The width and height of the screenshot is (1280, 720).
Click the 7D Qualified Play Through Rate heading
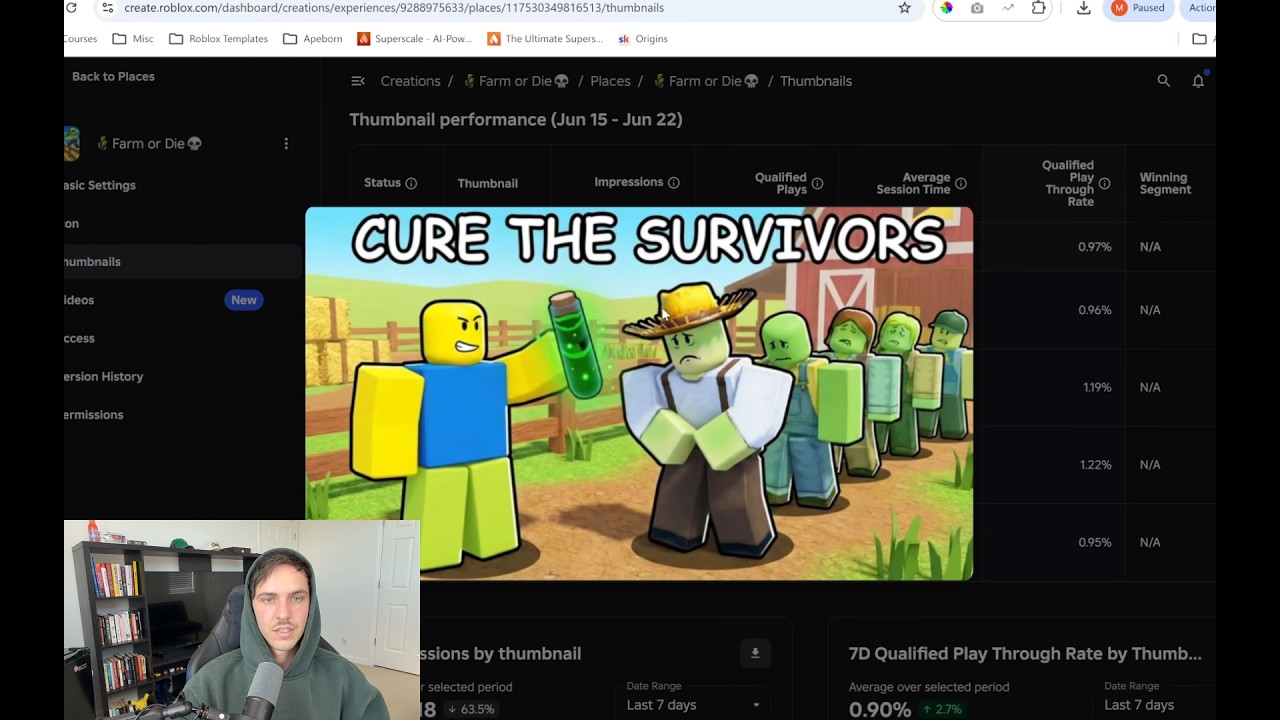pyautogui.click(x=1025, y=653)
